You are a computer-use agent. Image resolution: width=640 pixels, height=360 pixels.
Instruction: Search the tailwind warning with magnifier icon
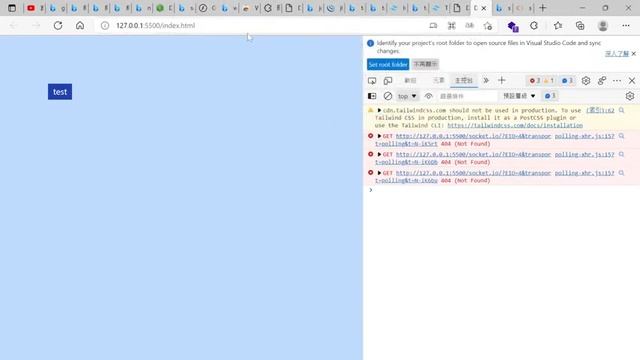click(621, 110)
